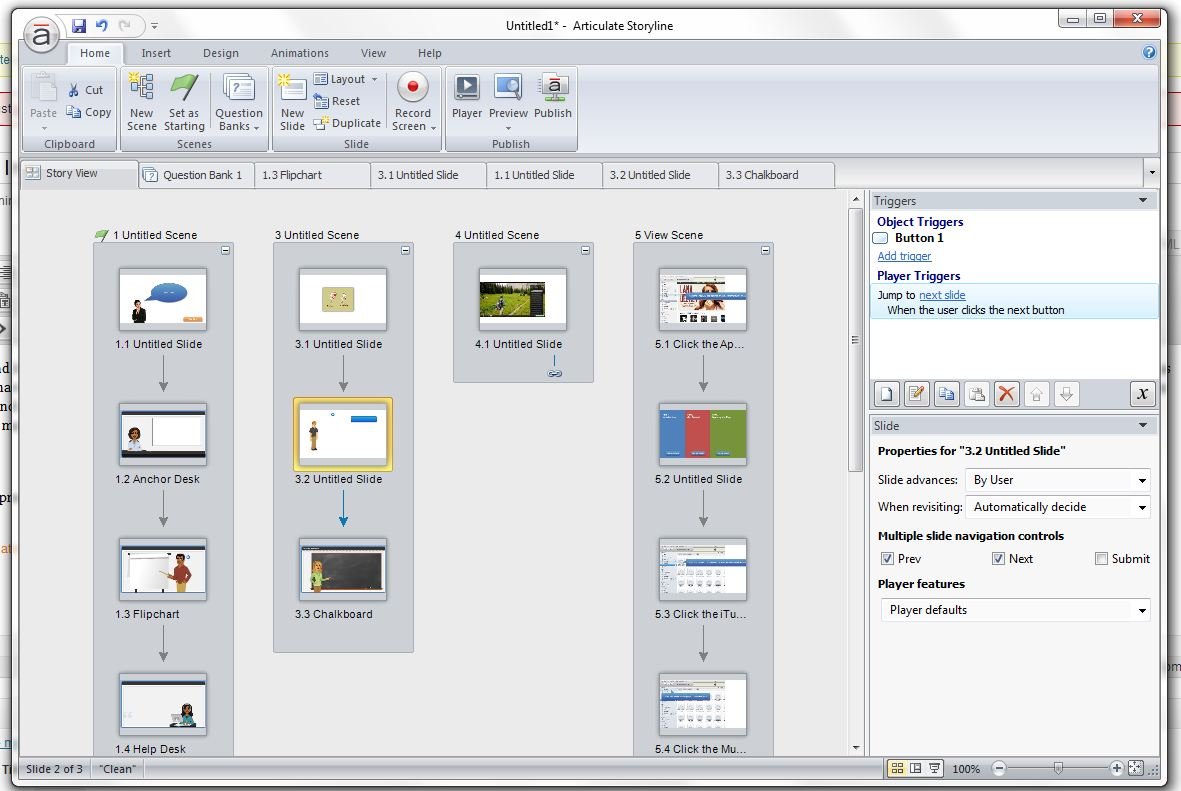Enable the Submit navigation checkbox

coord(1101,559)
